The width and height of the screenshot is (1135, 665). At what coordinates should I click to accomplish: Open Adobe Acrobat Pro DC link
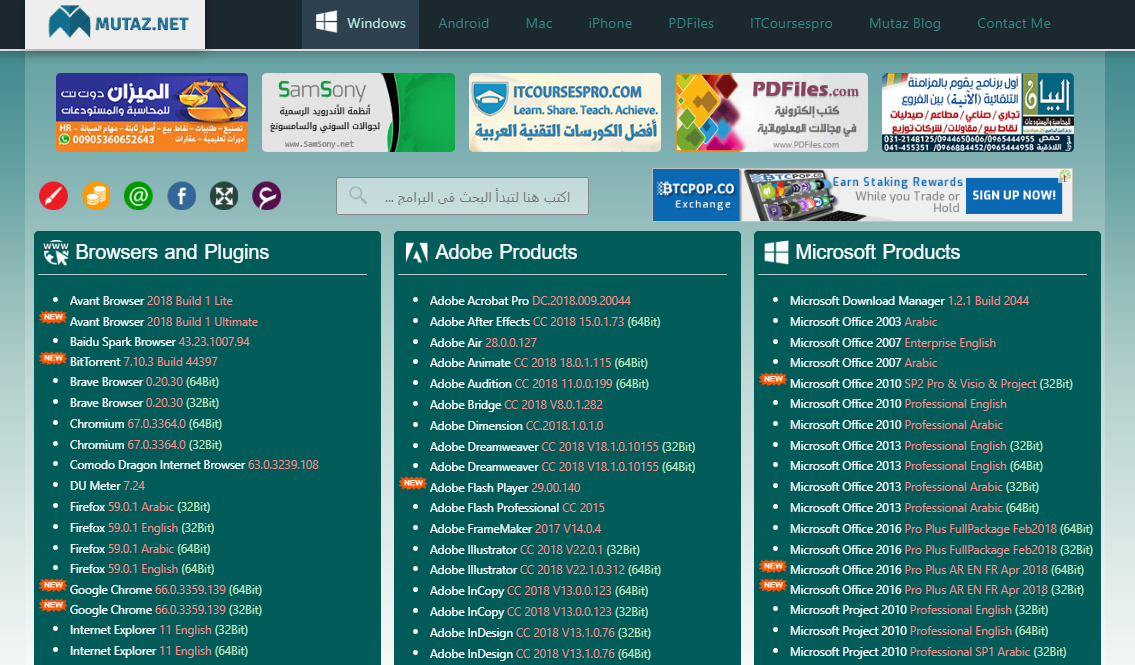click(530, 300)
